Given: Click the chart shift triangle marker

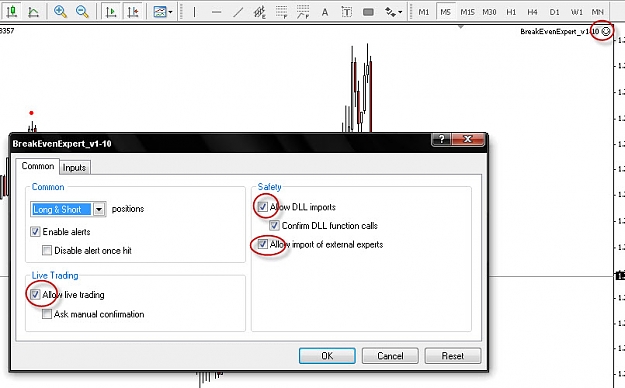Looking at the screenshot, I should 461,27.
